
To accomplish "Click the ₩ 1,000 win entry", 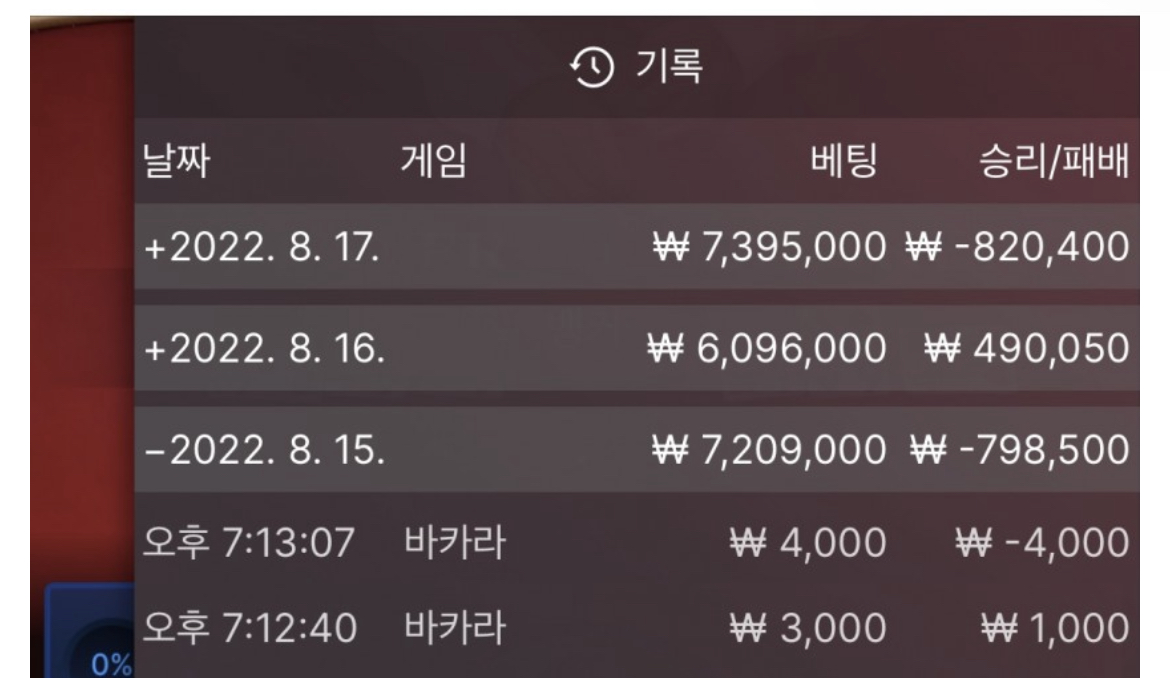I will point(1055,627).
